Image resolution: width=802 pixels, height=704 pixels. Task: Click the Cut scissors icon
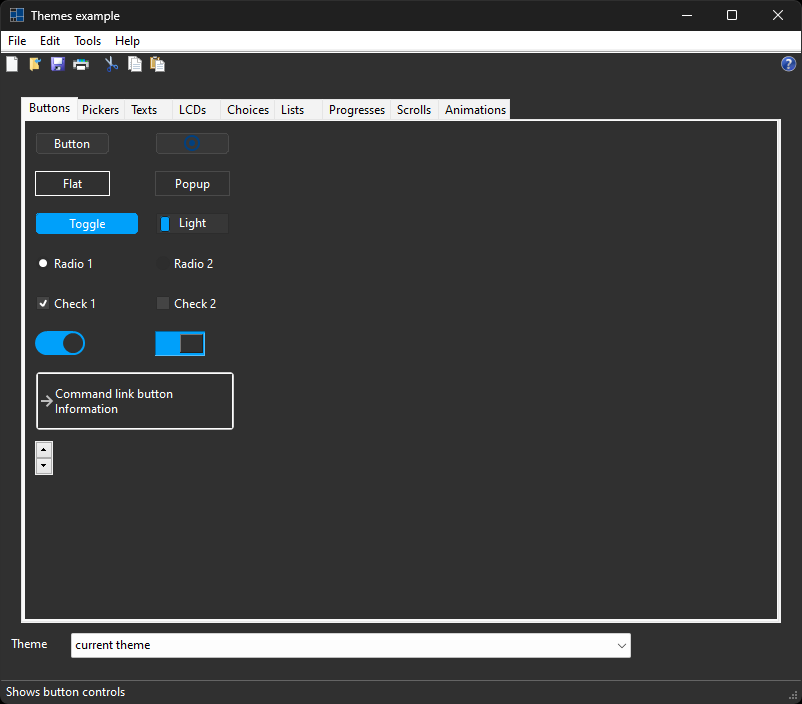point(111,64)
